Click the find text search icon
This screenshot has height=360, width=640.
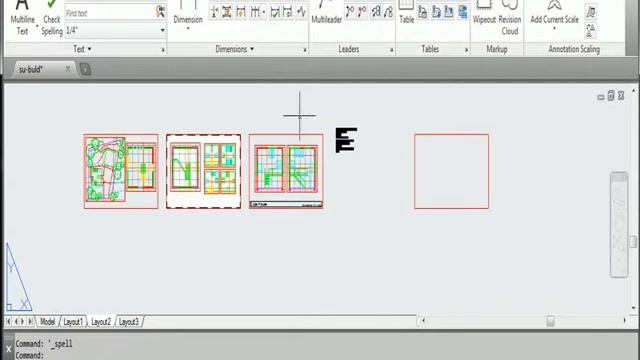pos(160,12)
